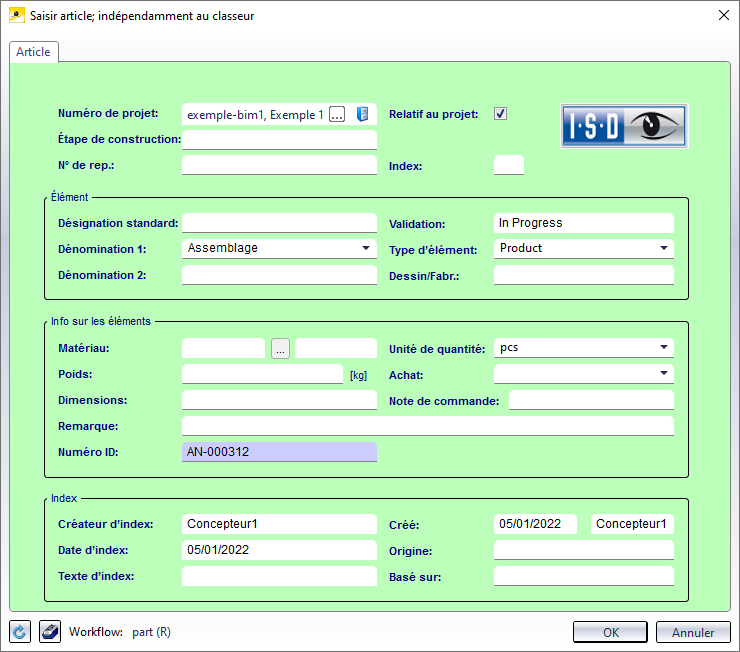Viewport: 740px width, 652px height.
Task: Toggle the Relatif au projet checkbox
Action: point(500,114)
